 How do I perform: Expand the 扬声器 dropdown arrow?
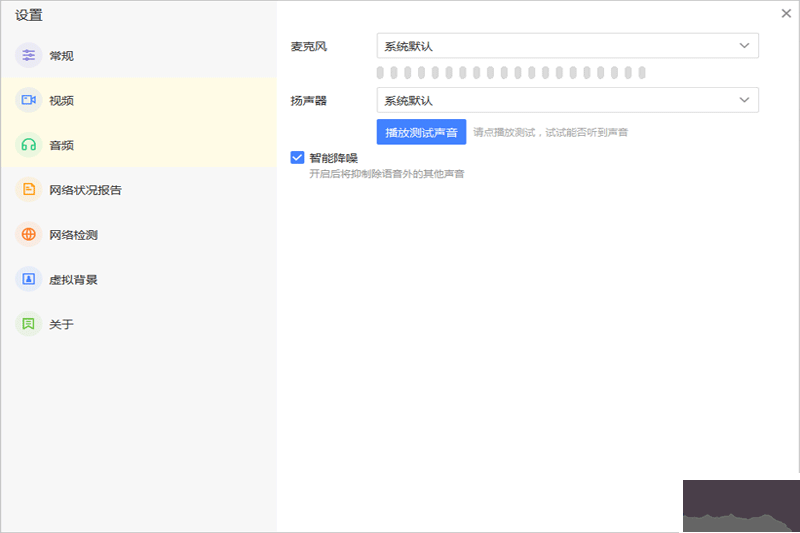click(744, 100)
